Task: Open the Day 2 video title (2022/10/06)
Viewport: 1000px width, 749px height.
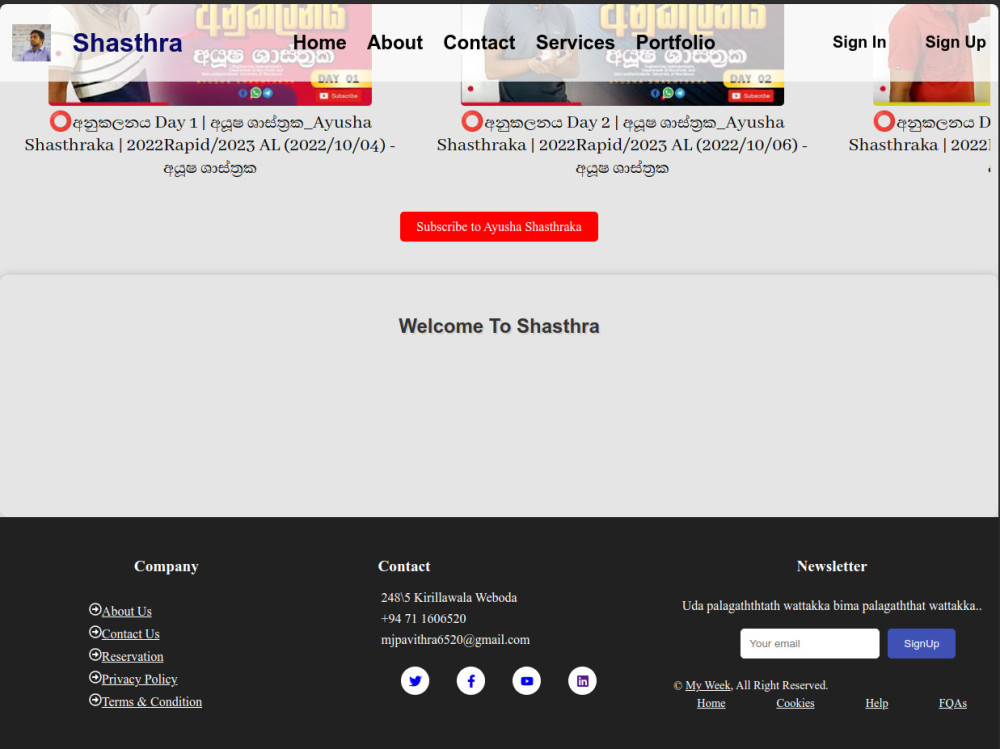Action: tap(622, 145)
